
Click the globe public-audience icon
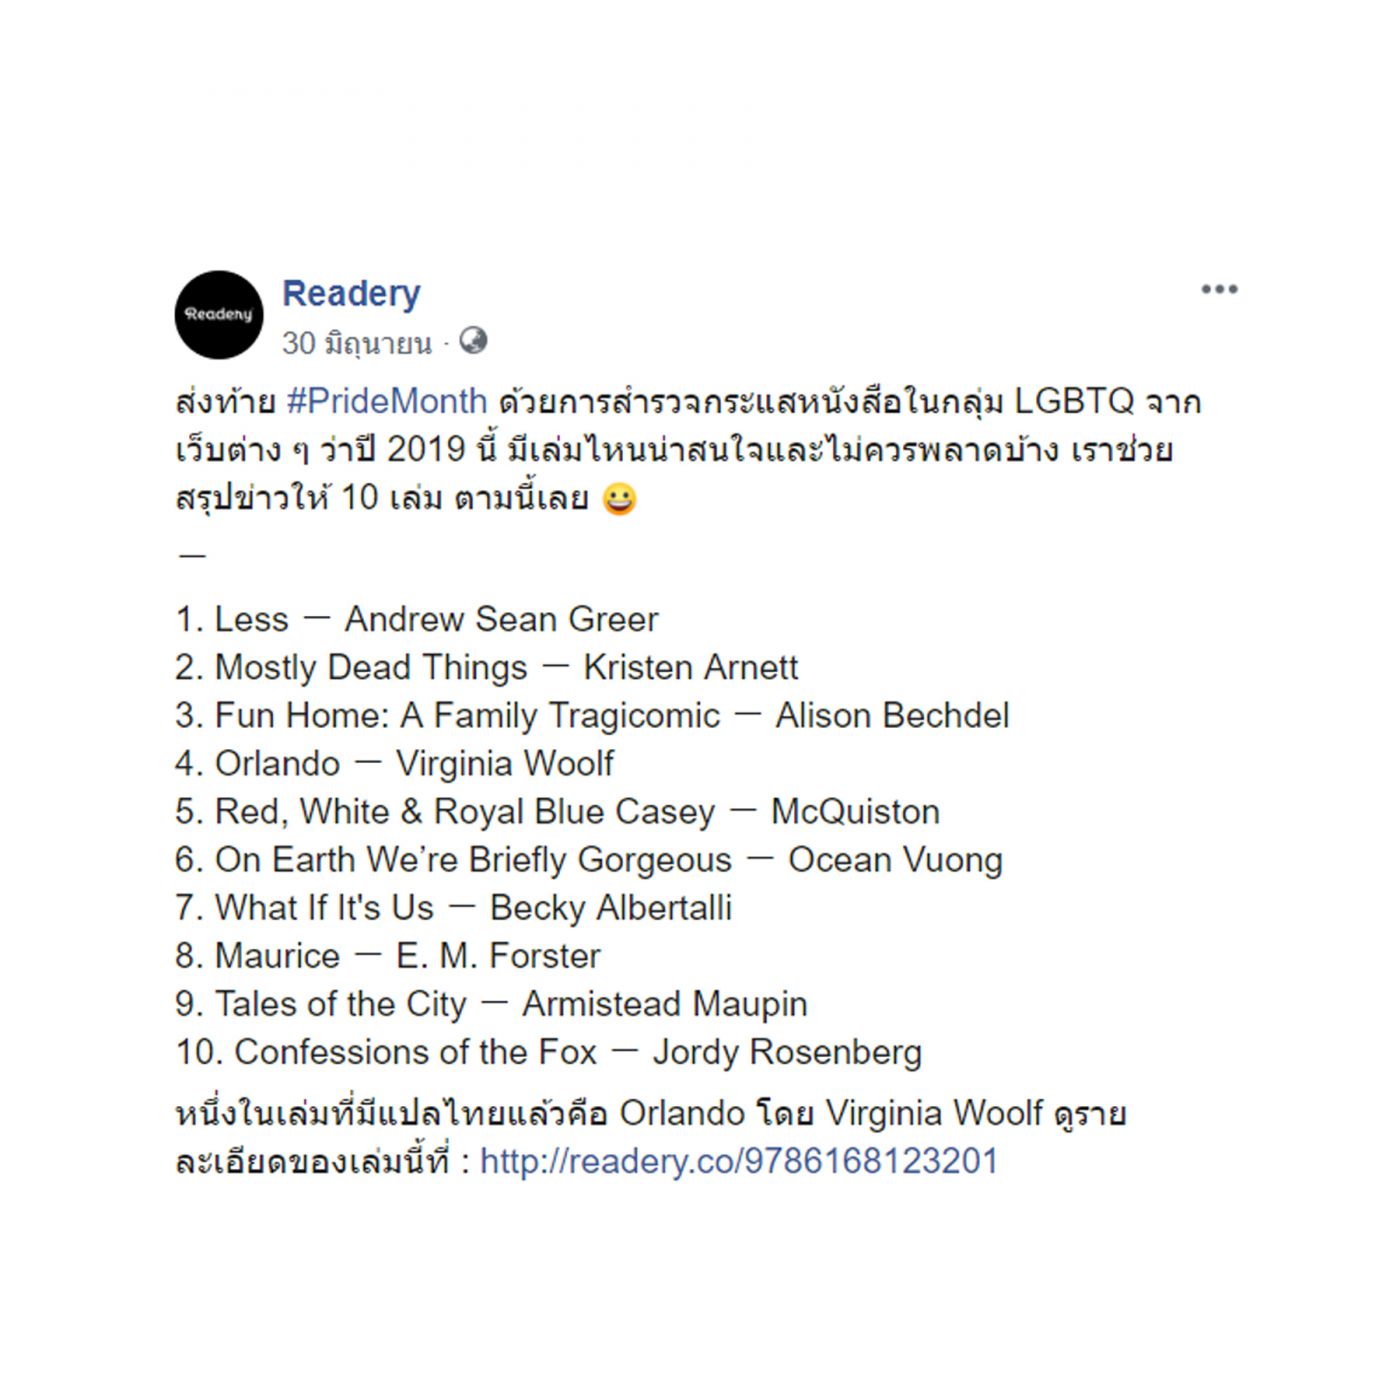pyautogui.click(x=473, y=341)
